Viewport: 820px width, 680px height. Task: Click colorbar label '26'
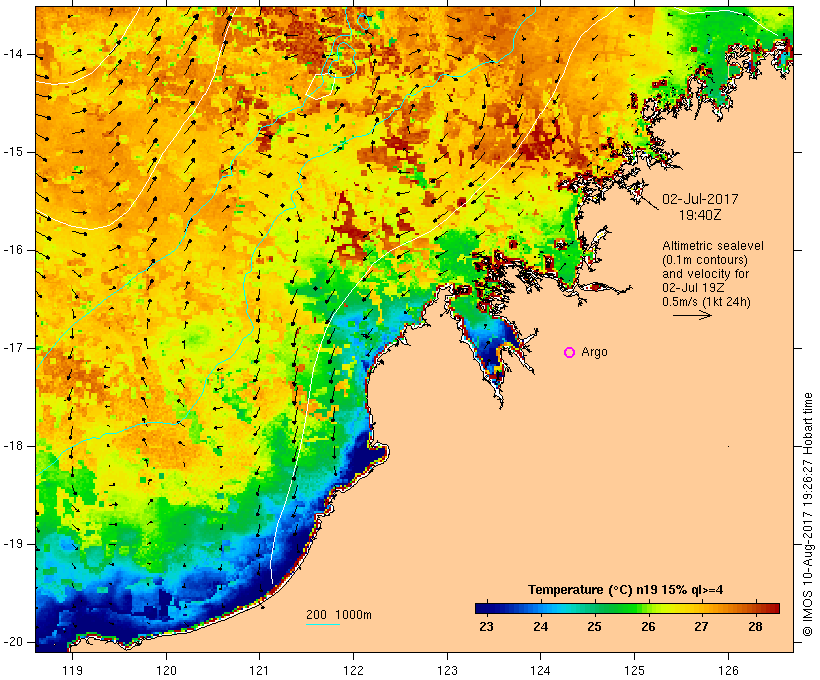point(648,627)
